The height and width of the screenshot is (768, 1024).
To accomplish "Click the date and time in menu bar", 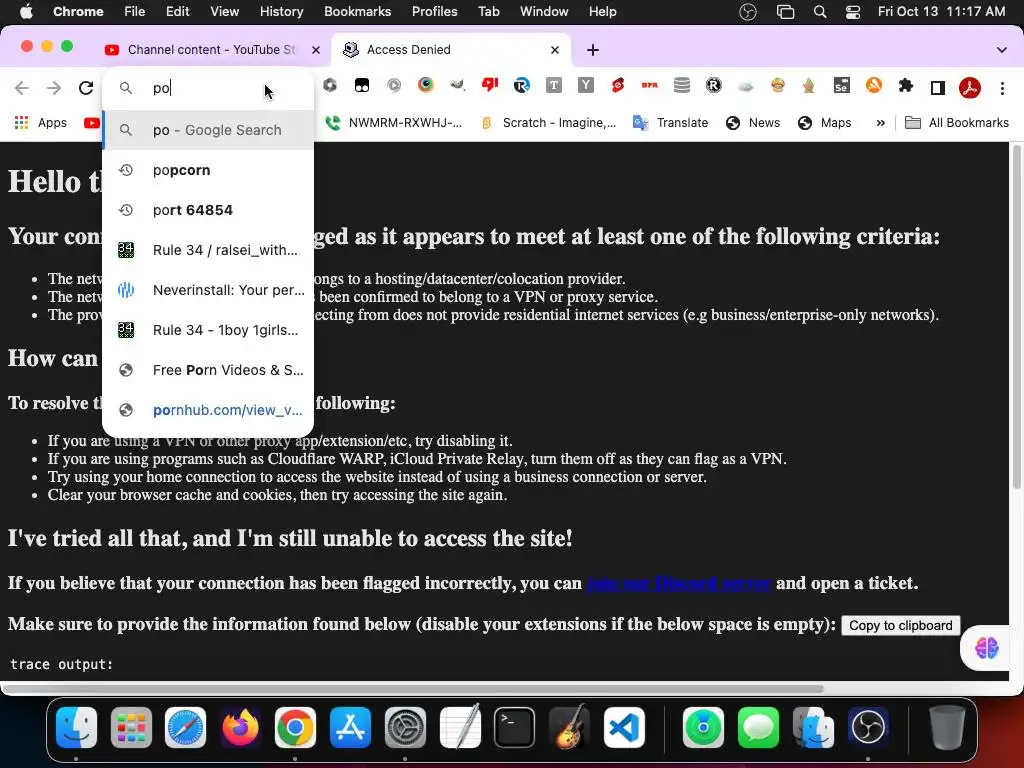I will (941, 12).
